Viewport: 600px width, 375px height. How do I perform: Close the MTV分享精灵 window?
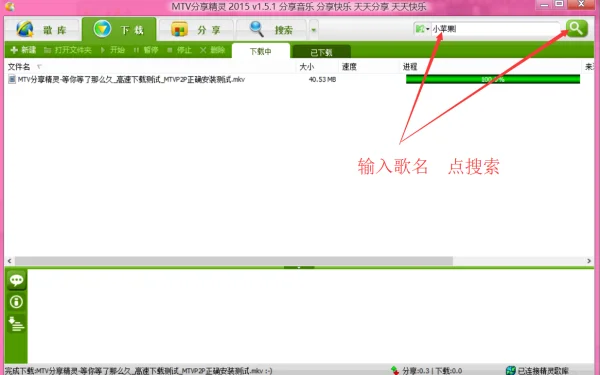[581, 5]
